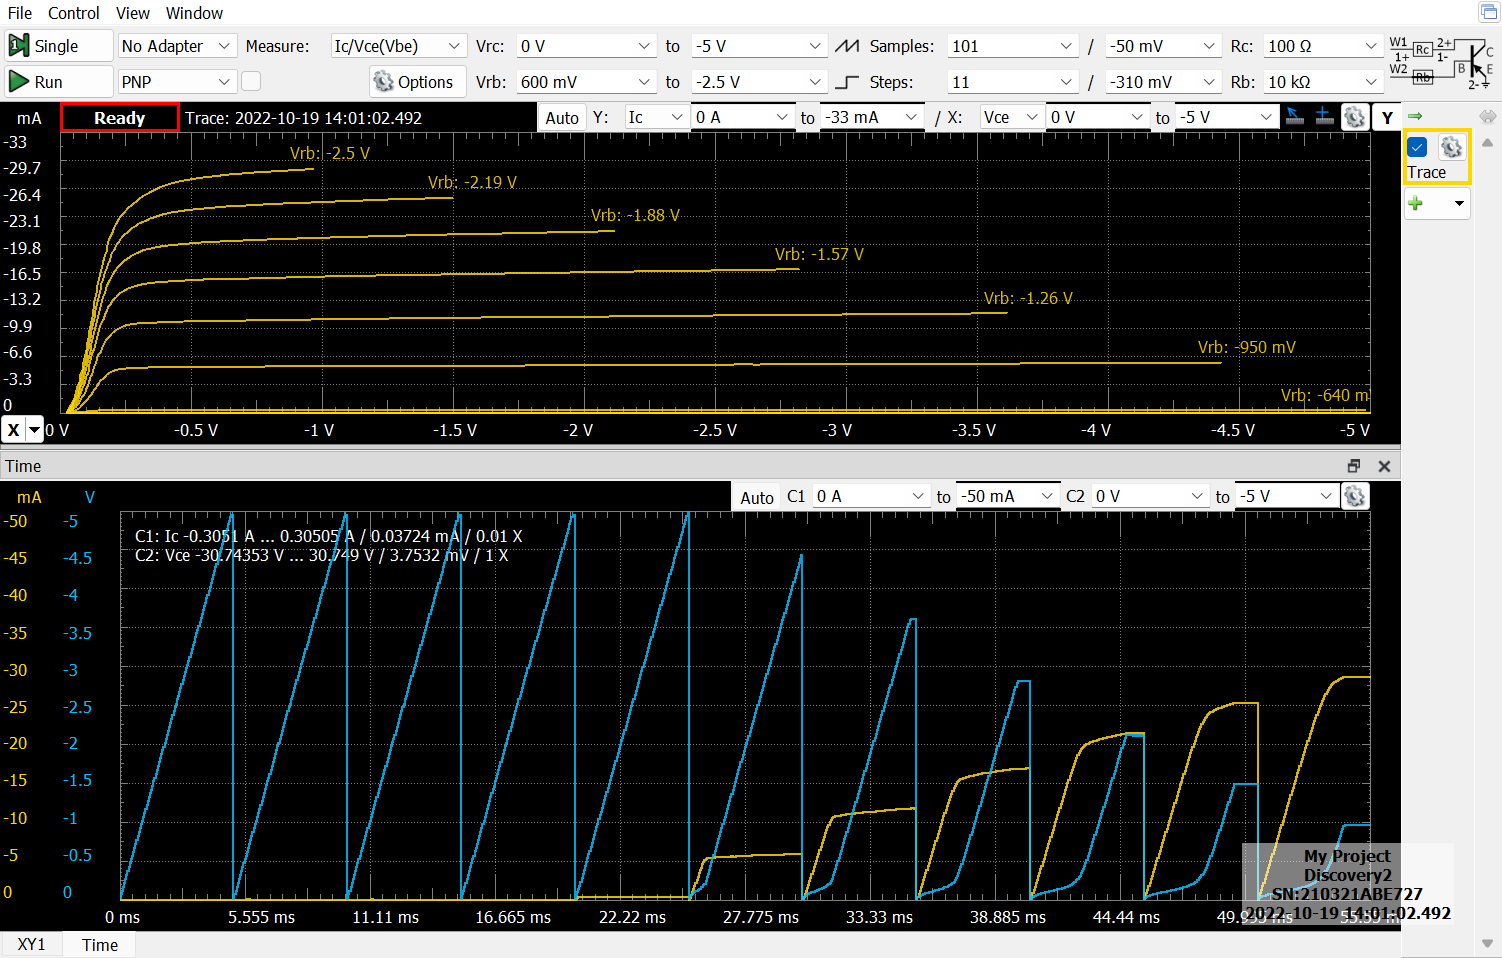Open the C1 range -50 mA dropdown

click(1007, 496)
